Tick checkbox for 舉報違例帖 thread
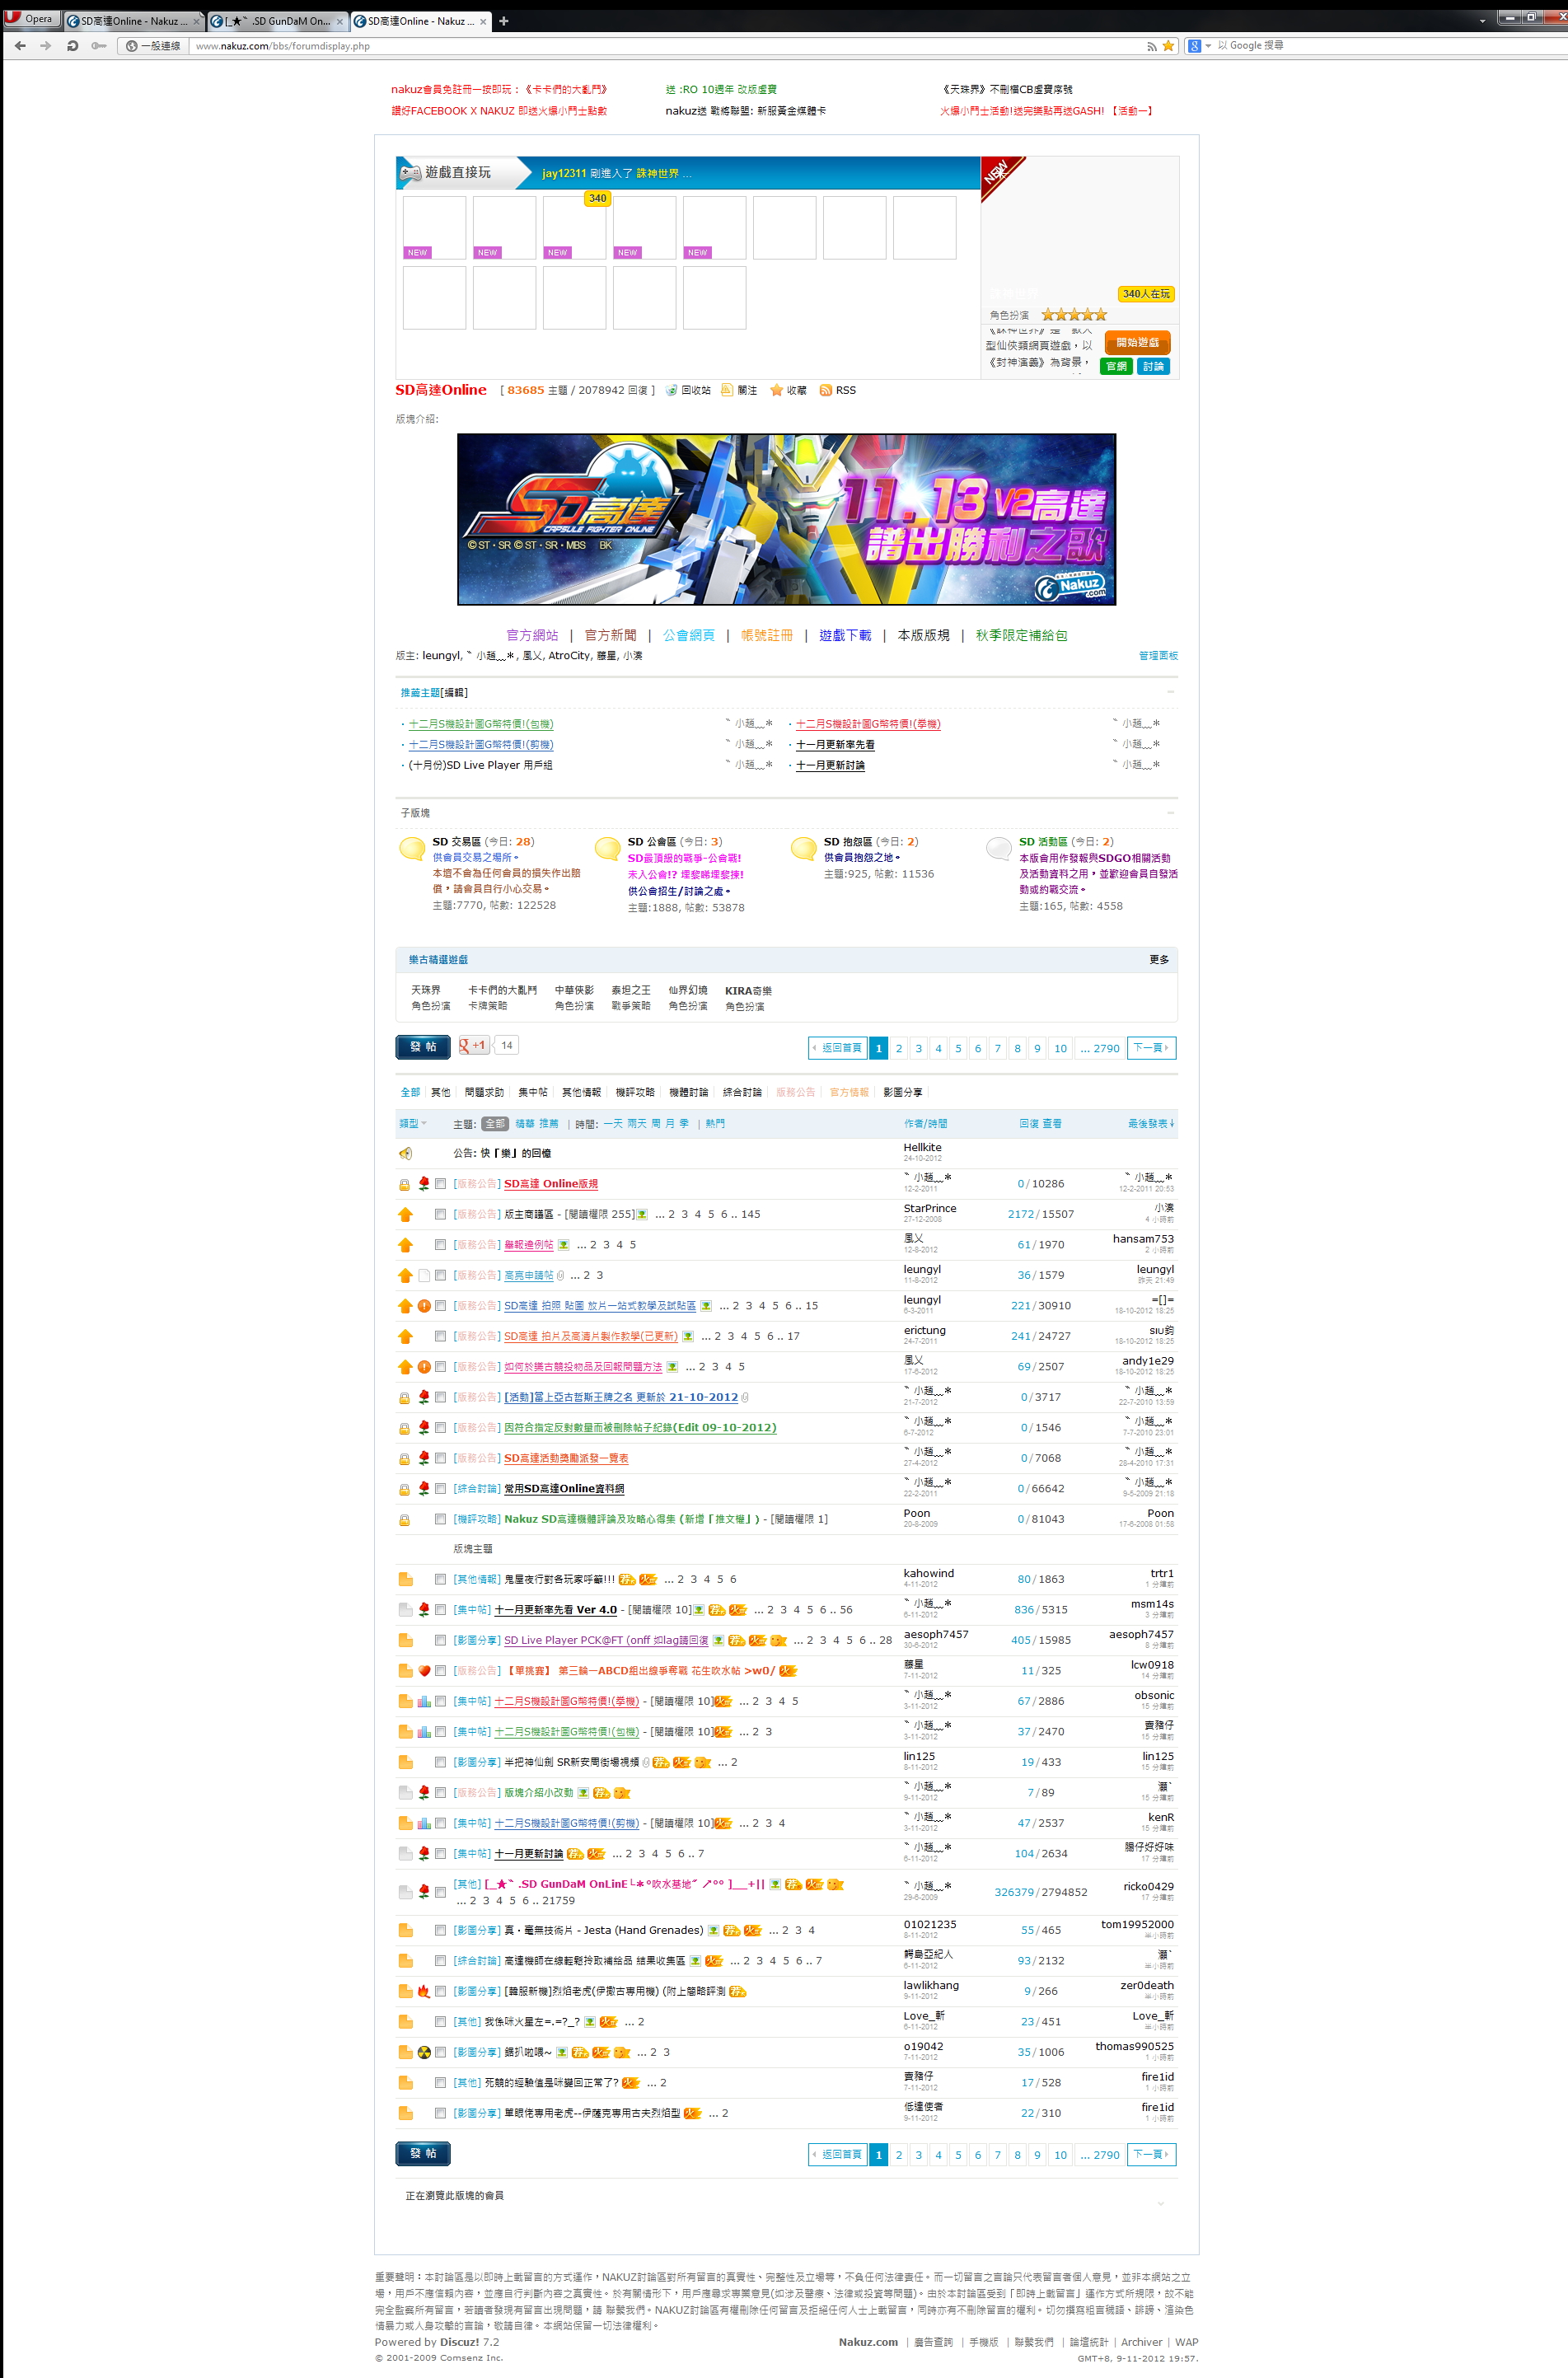Viewport: 1568px width, 2378px height. point(440,1245)
